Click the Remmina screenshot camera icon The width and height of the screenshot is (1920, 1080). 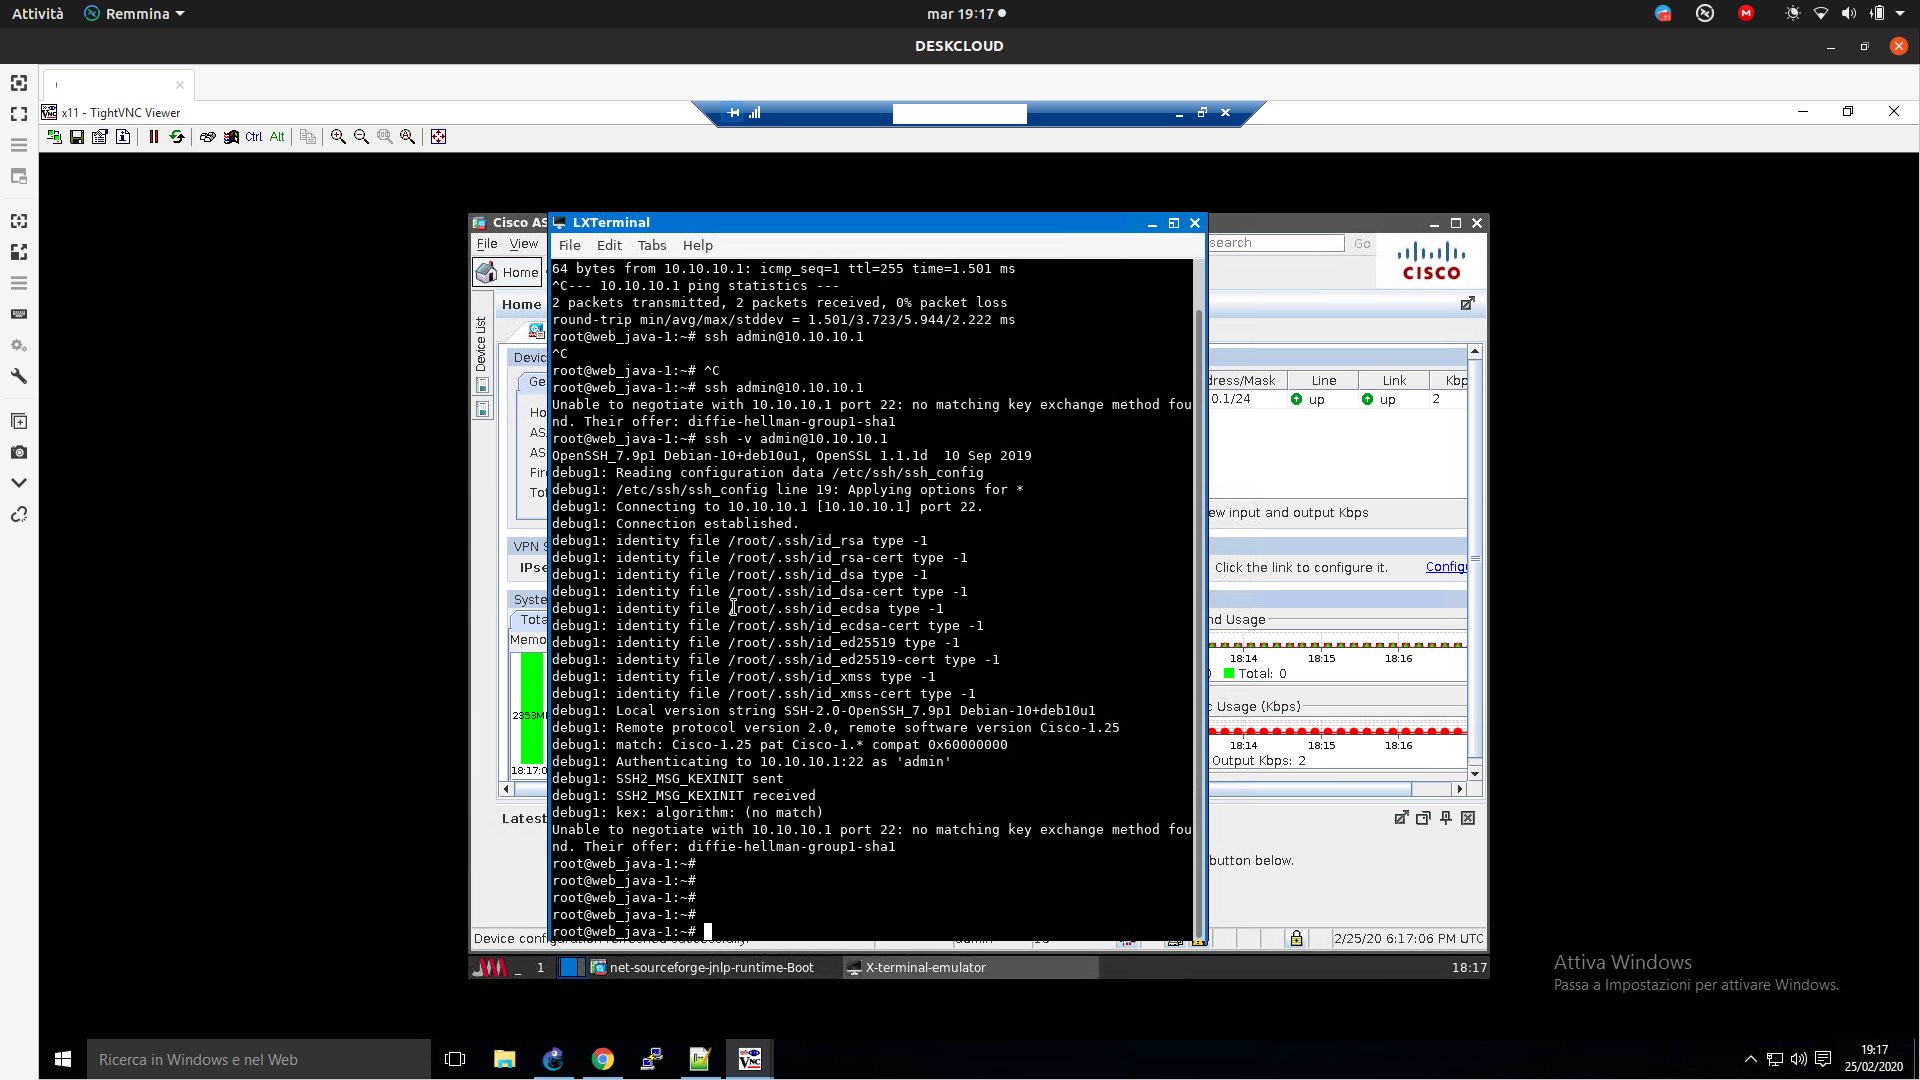click(x=19, y=452)
